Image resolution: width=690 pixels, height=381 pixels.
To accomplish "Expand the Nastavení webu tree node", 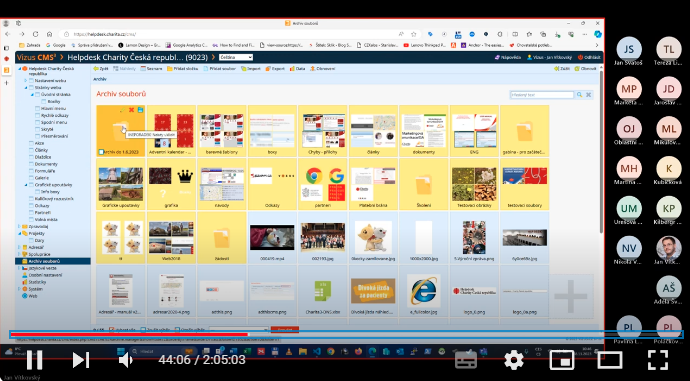I will coord(26,81).
